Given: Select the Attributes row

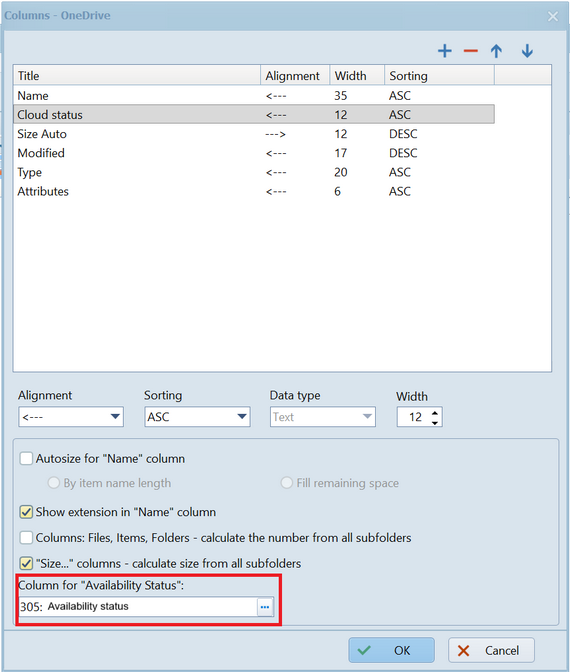Looking at the screenshot, I should click(254, 191).
